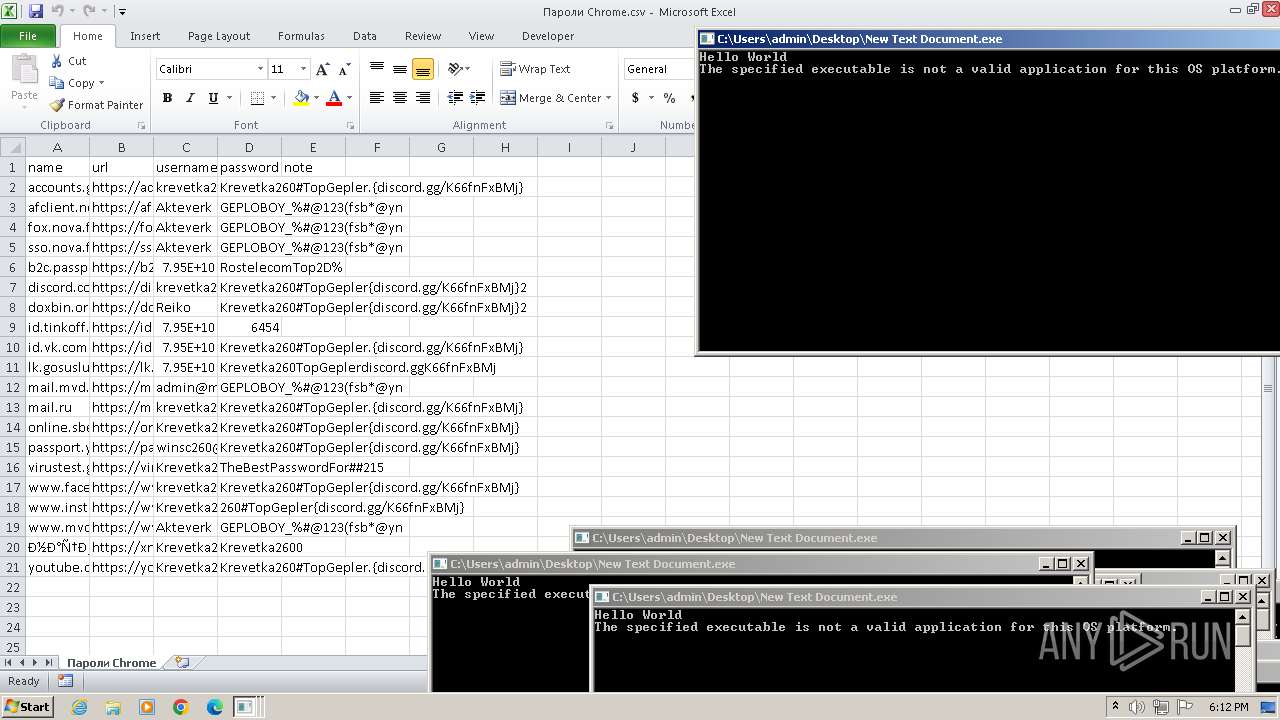
Task: Open the File tab
Action: click(28, 36)
